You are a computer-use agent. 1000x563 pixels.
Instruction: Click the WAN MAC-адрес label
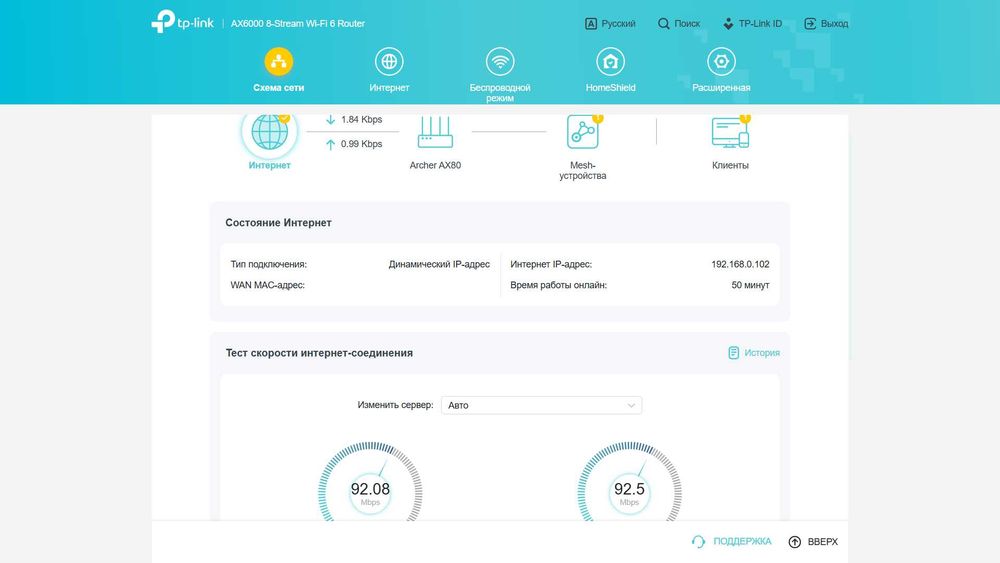267,285
